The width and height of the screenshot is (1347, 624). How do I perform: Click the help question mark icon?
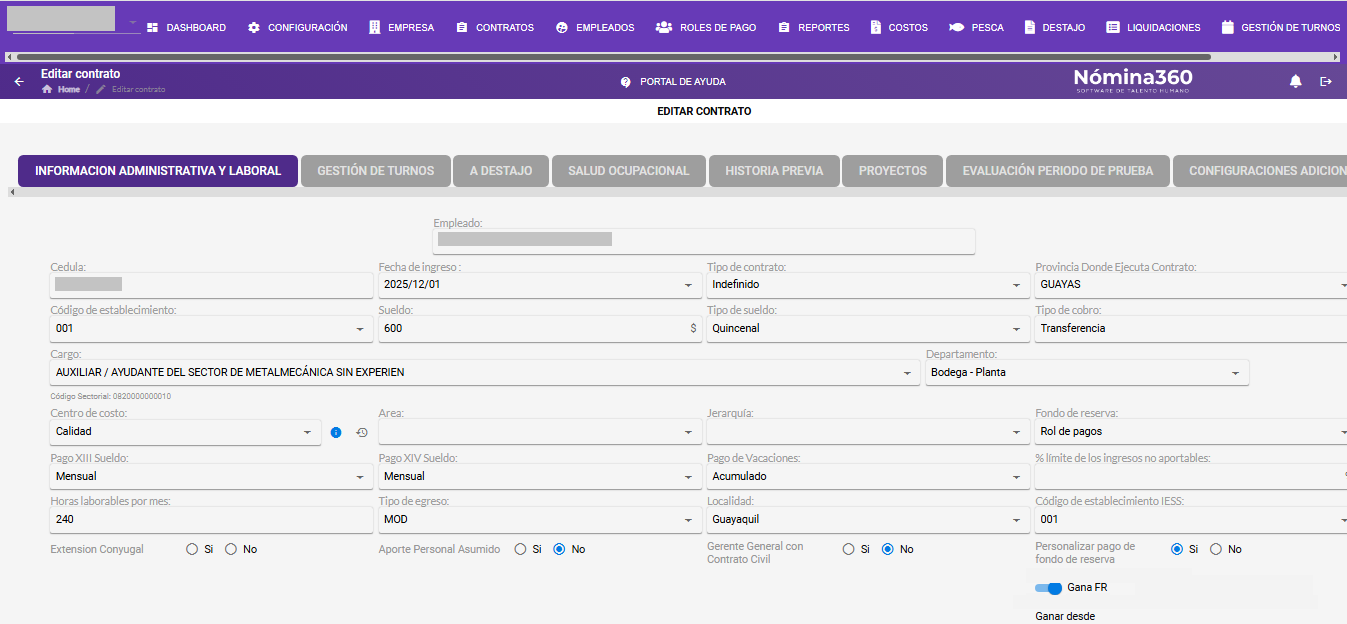click(x=626, y=82)
